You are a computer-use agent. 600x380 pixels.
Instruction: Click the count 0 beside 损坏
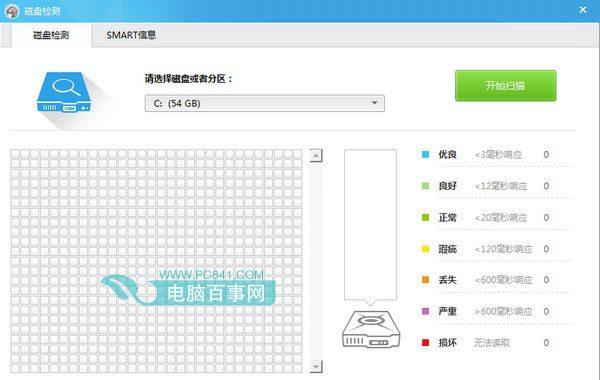coord(546,342)
